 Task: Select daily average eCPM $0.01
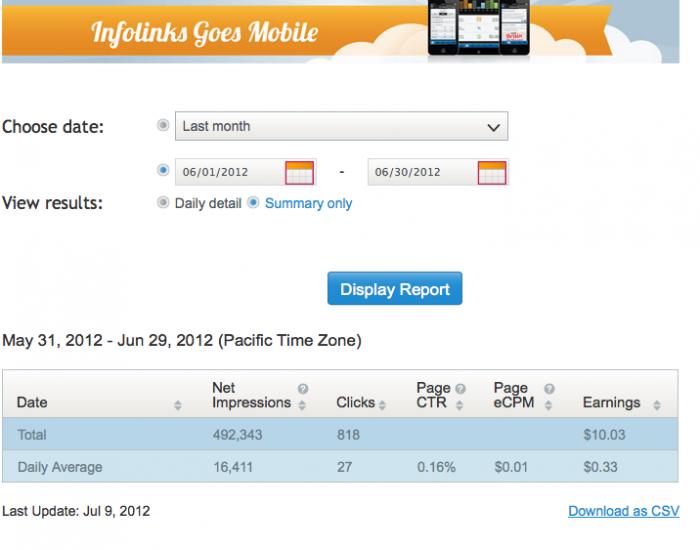pyautogui.click(x=511, y=467)
